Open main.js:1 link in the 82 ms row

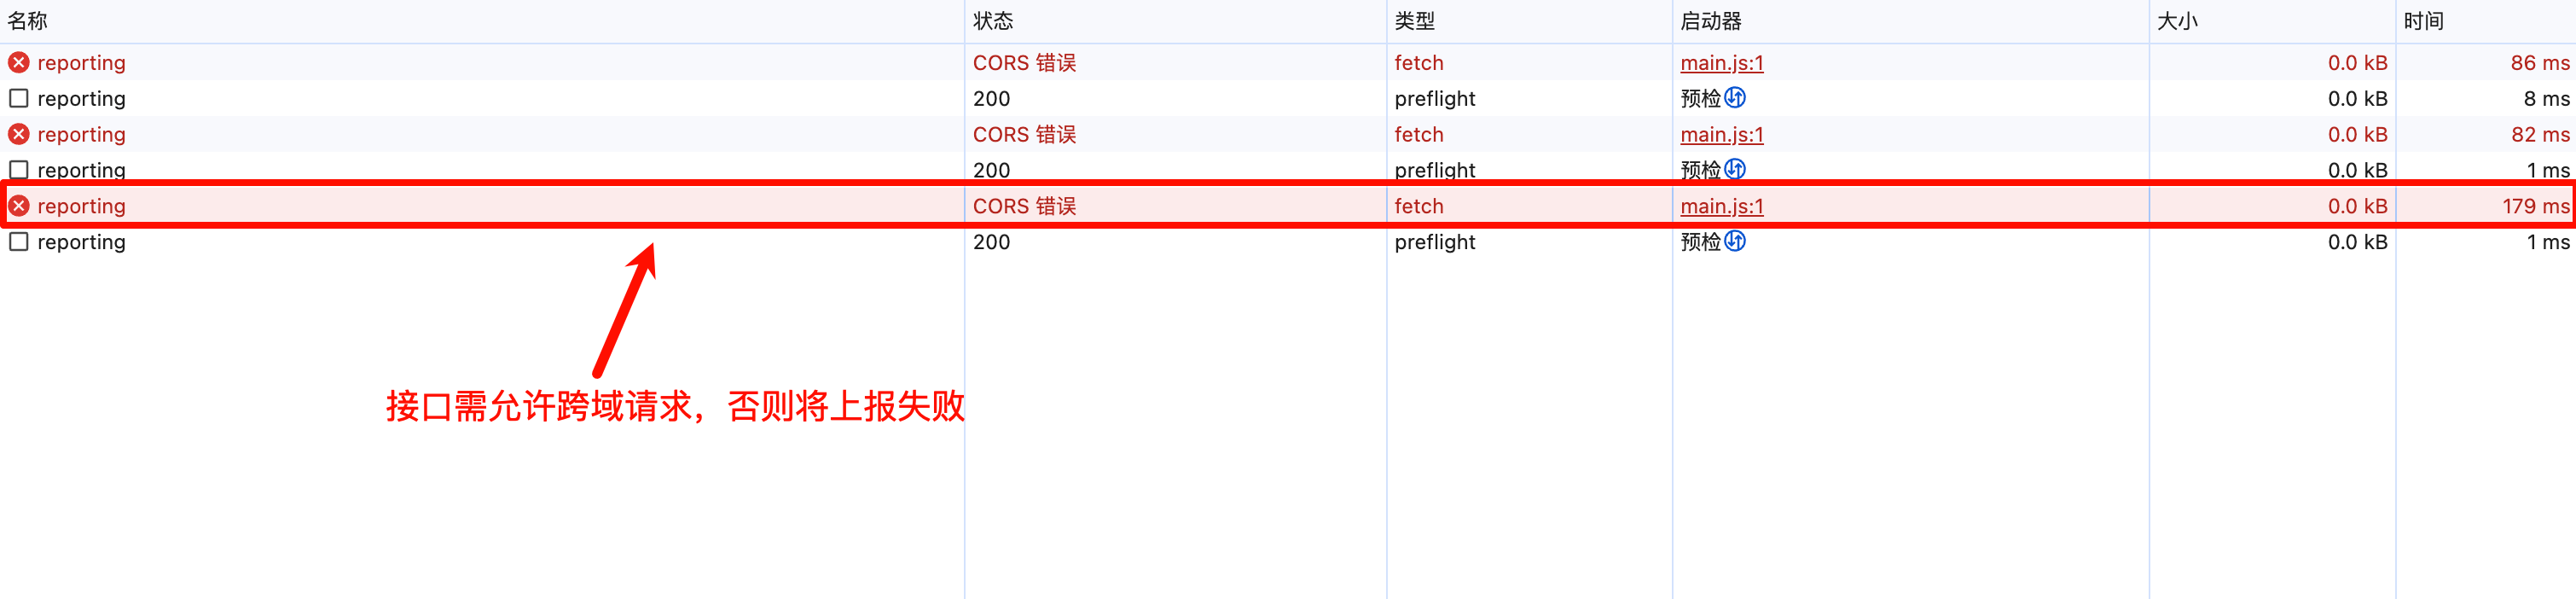[1722, 134]
